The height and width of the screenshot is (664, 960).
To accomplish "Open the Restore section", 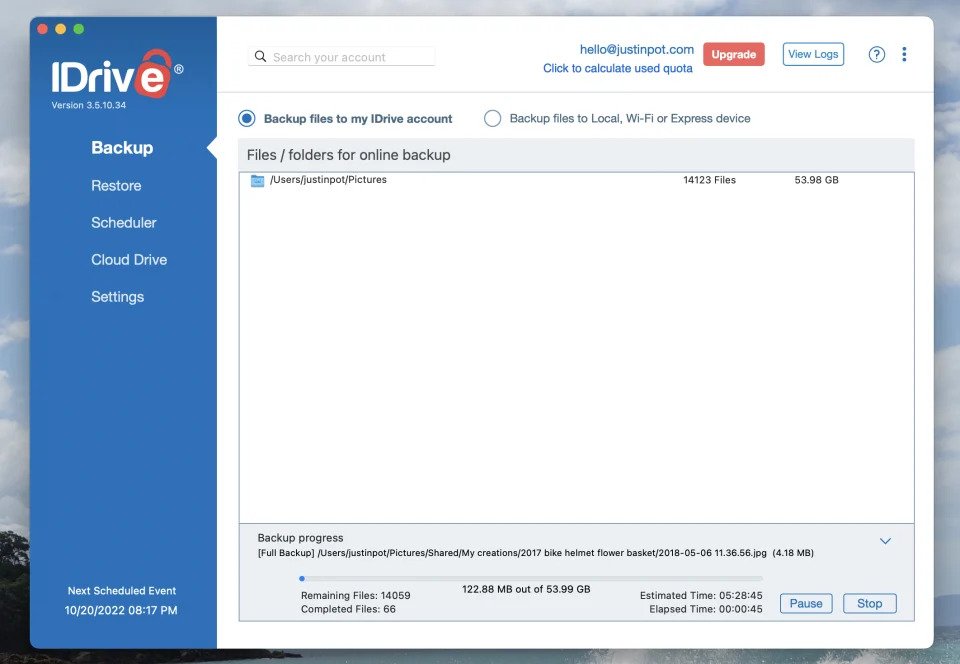I will tap(116, 186).
